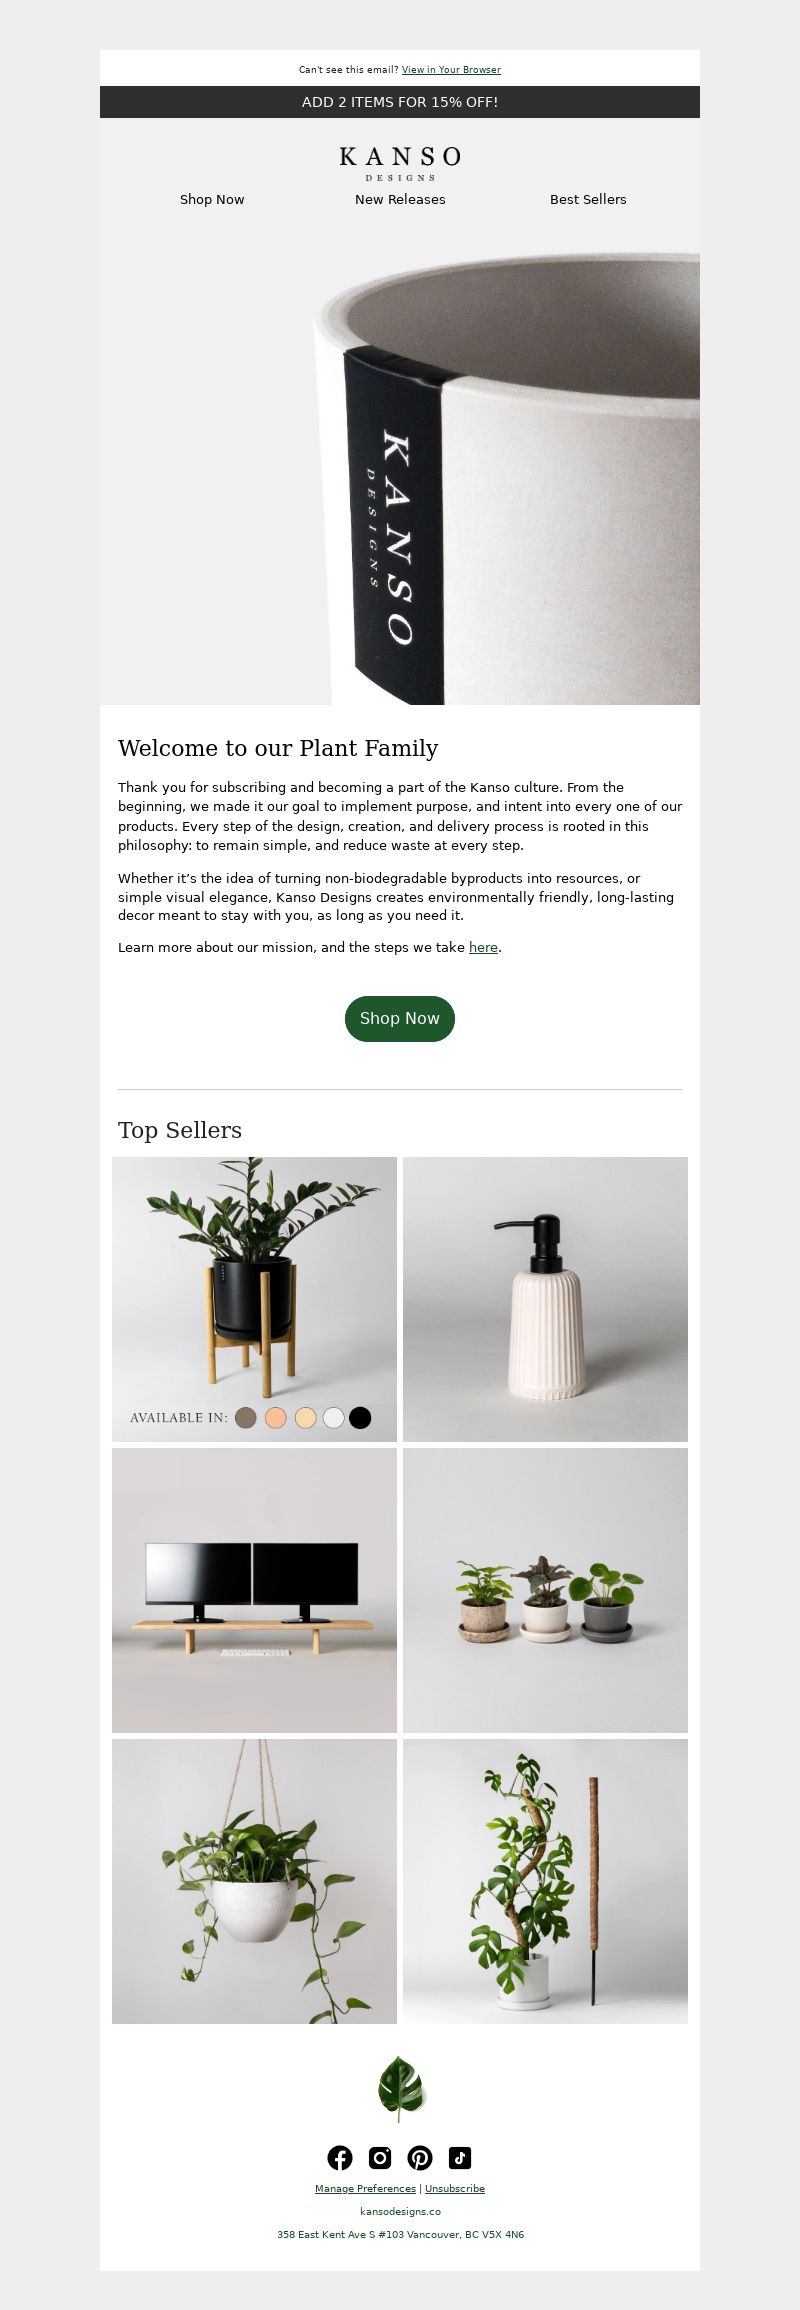Image resolution: width=800 pixels, height=2310 pixels.
Task: Follow the View in Your Browser link
Action: [451, 70]
